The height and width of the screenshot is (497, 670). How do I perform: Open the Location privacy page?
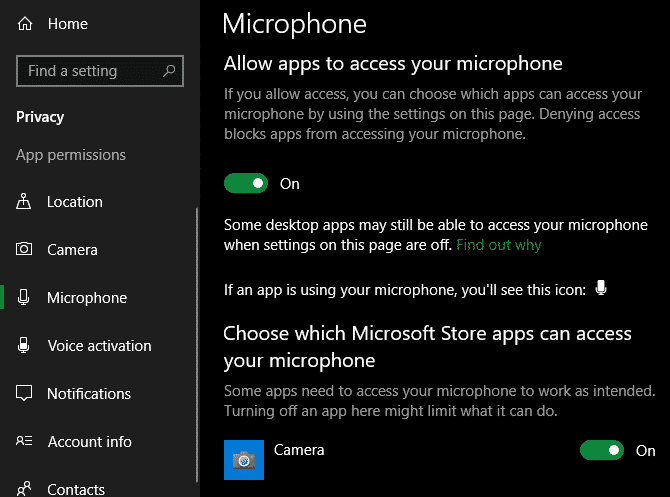click(75, 202)
